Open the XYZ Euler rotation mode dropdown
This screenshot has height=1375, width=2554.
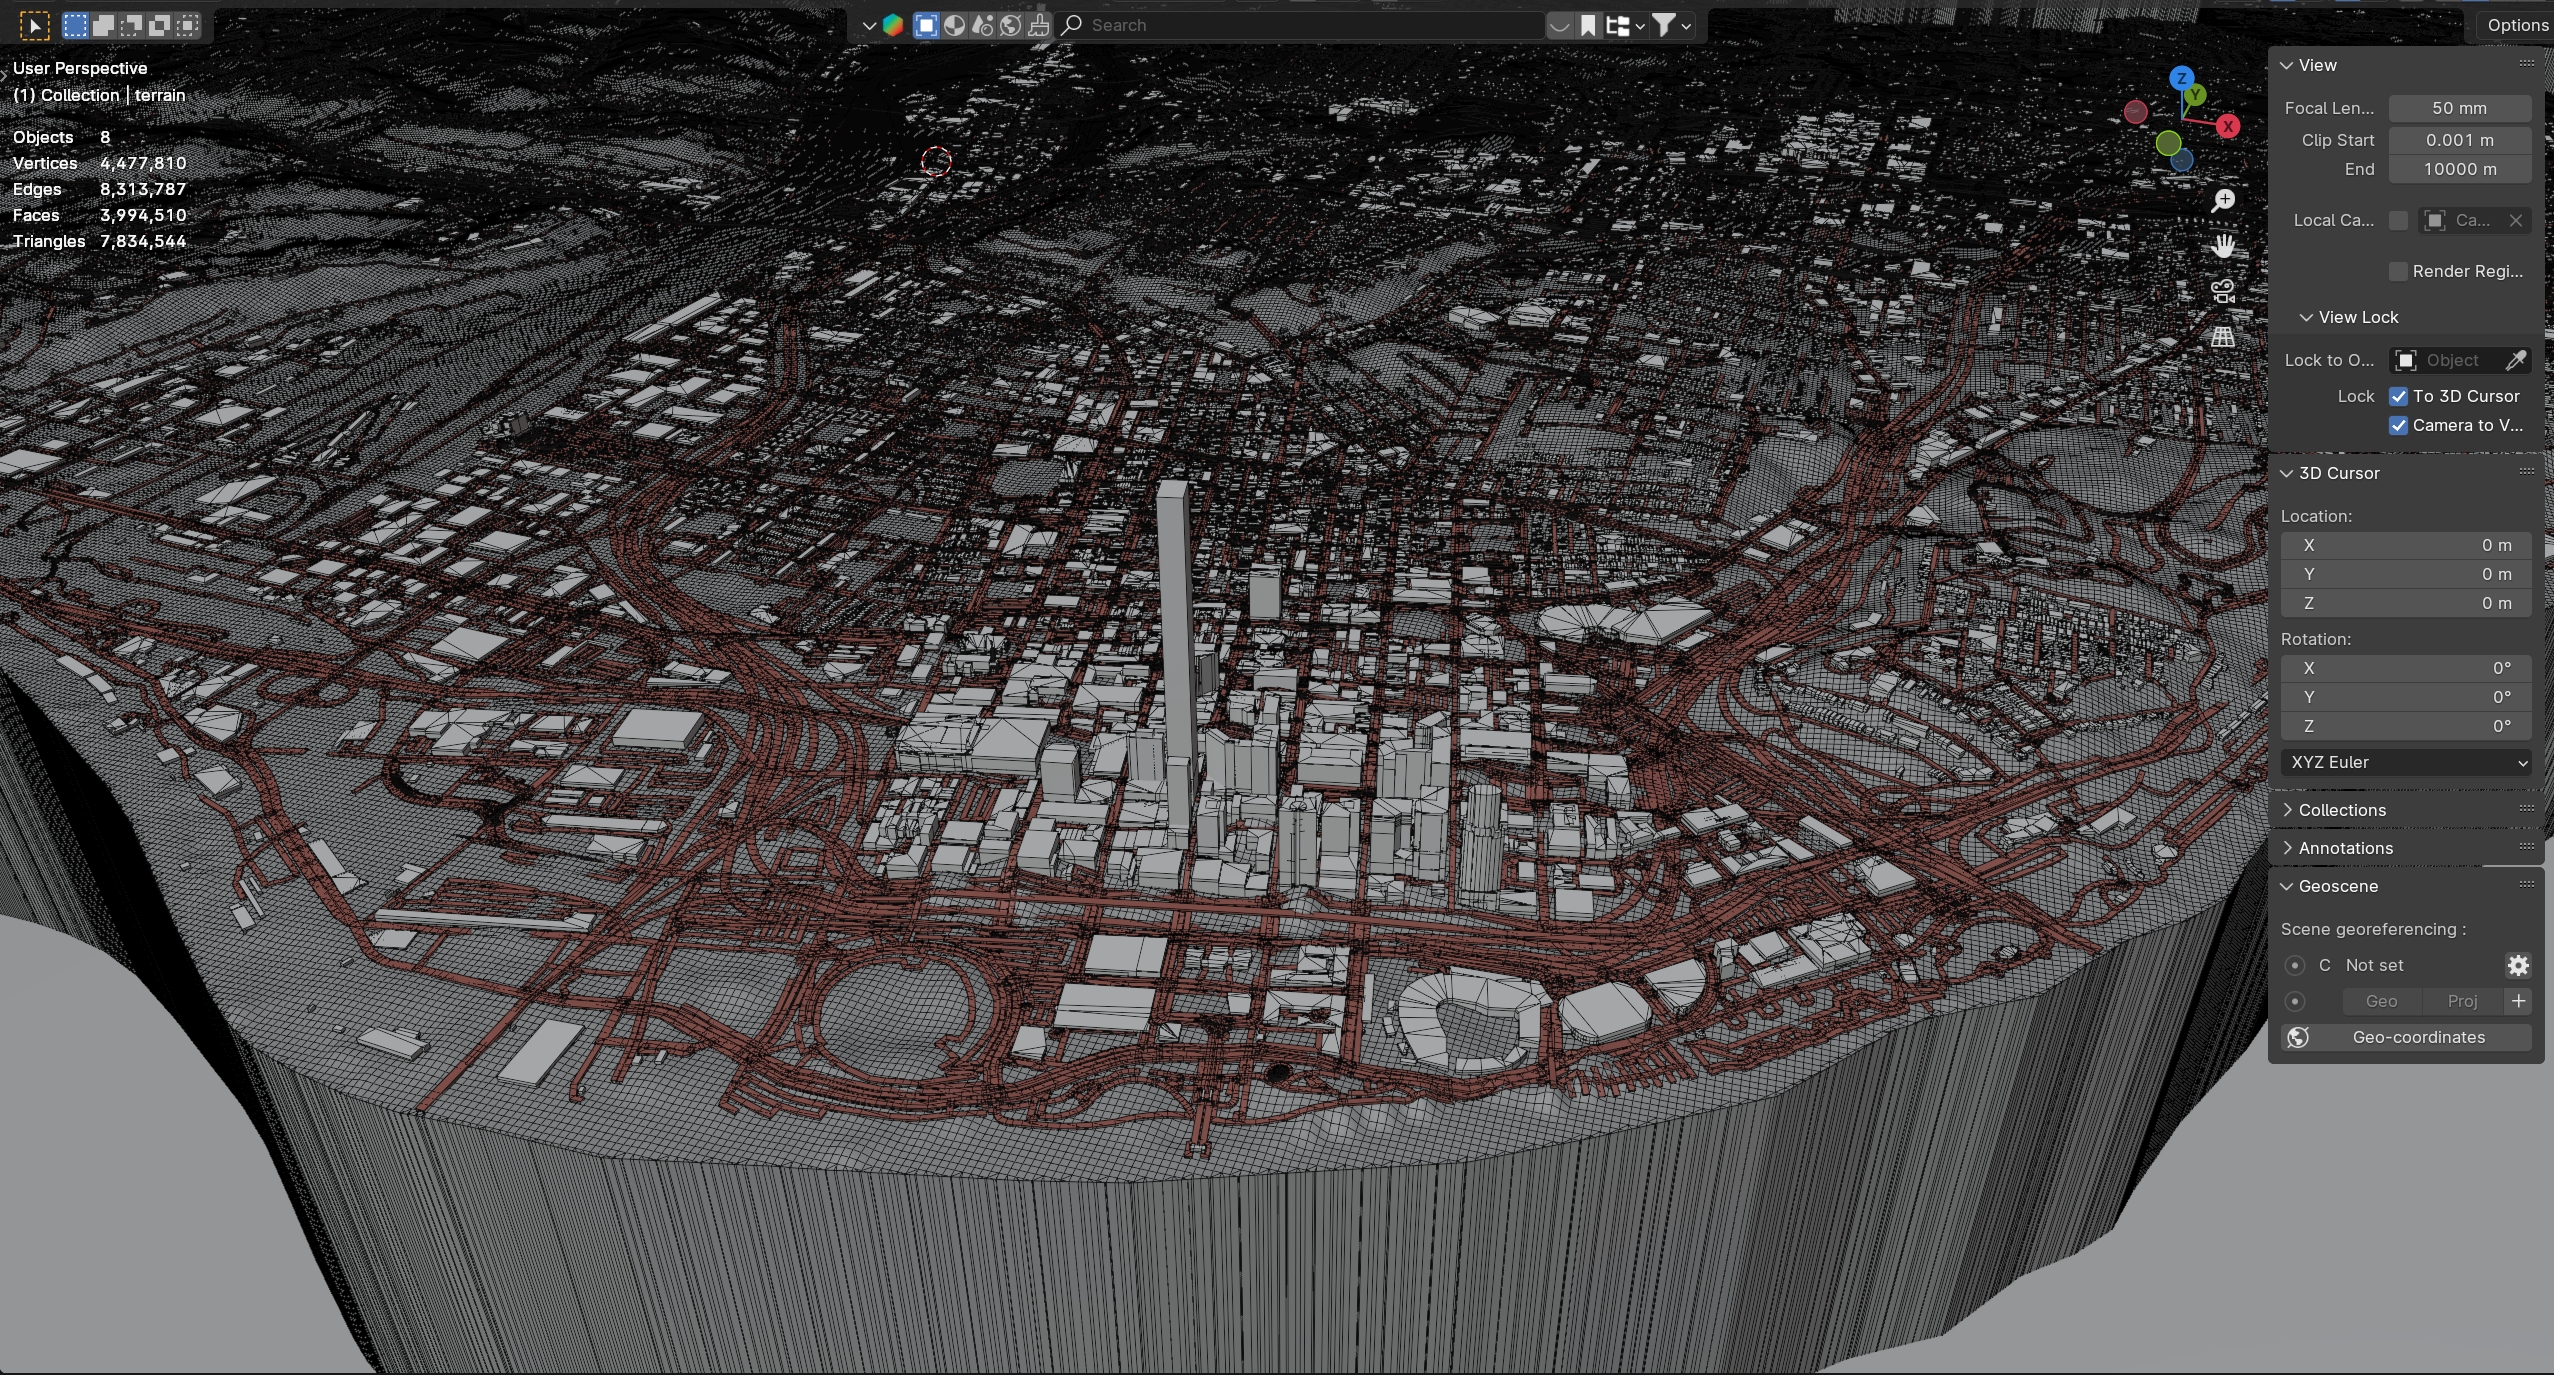coord(2406,762)
